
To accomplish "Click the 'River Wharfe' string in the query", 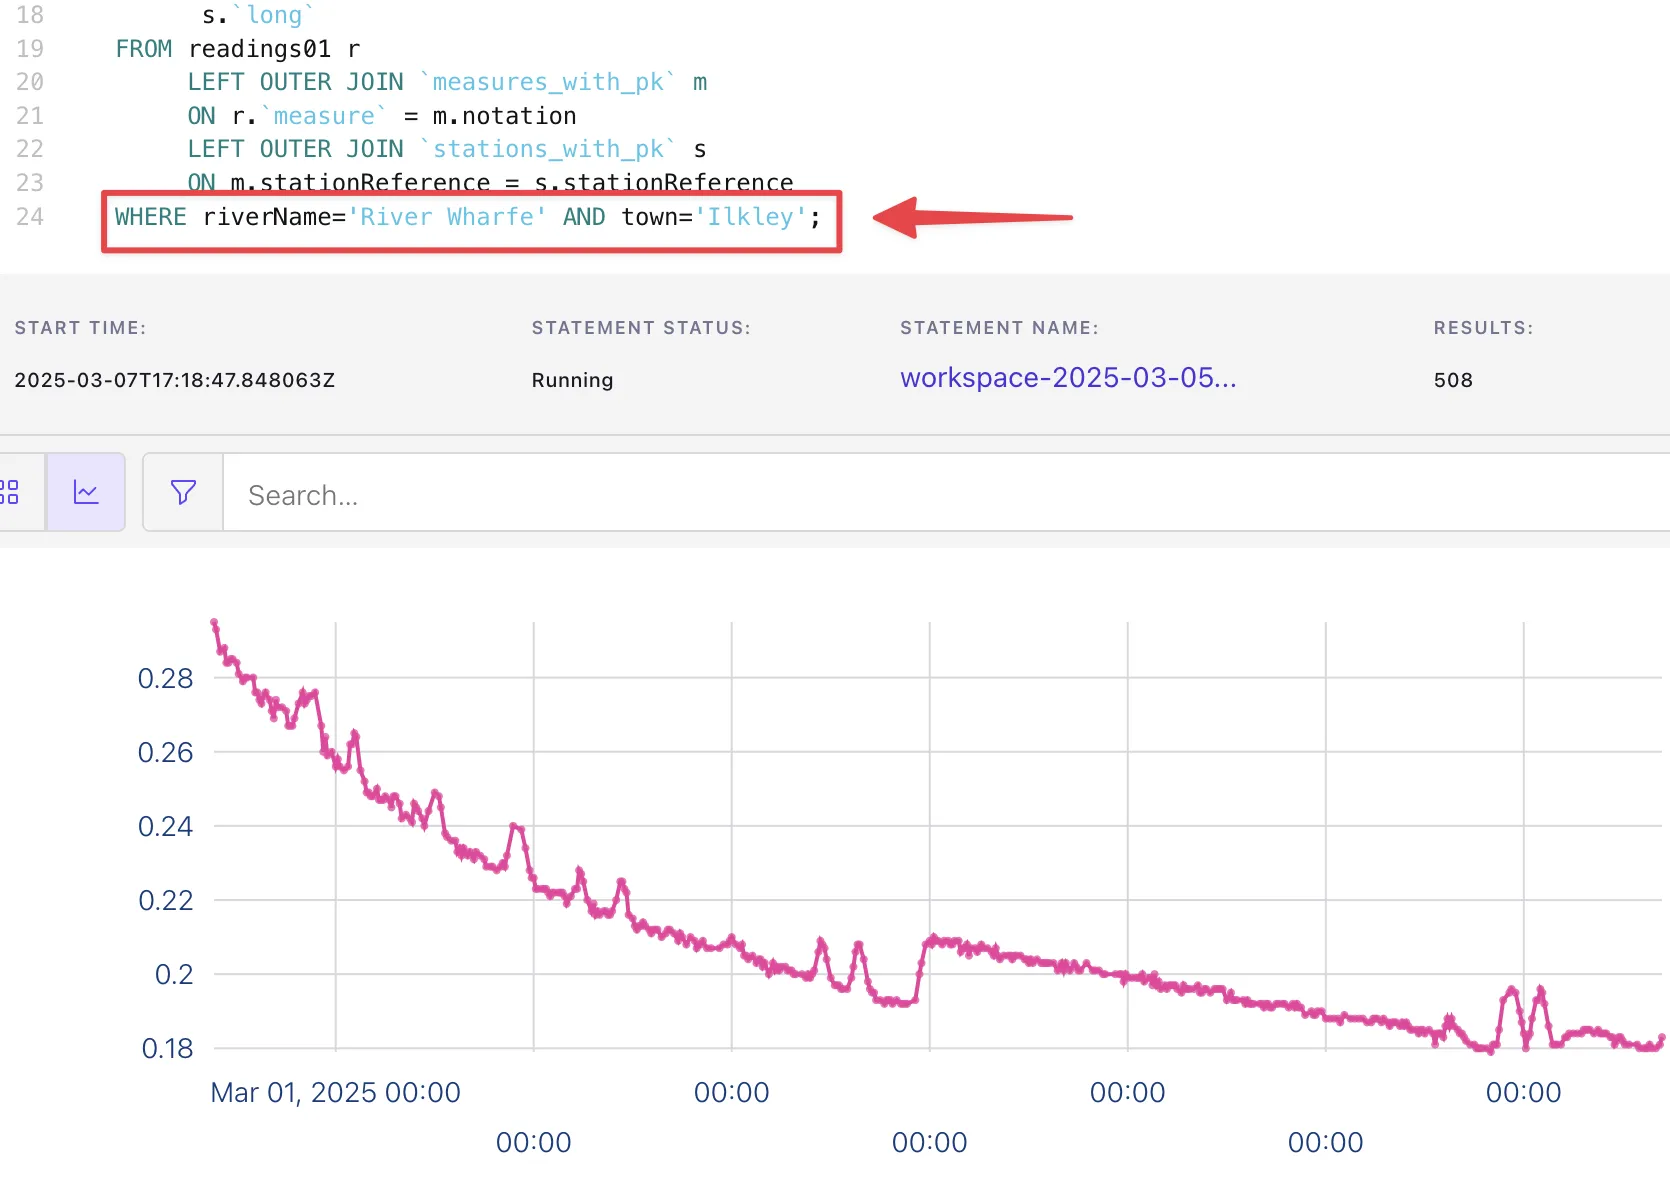I will (447, 217).
